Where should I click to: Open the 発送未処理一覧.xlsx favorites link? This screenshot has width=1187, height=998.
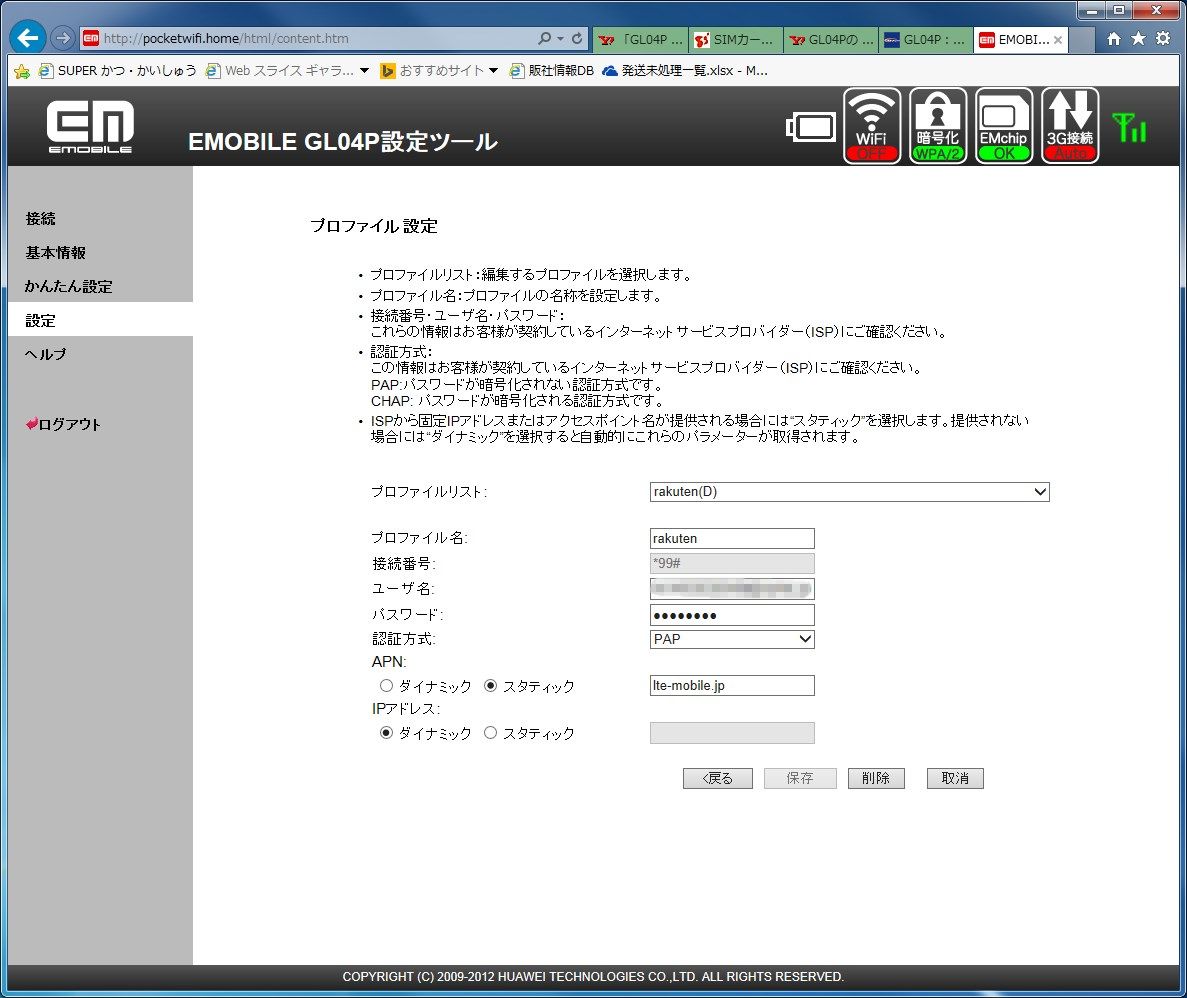(x=685, y=71)
